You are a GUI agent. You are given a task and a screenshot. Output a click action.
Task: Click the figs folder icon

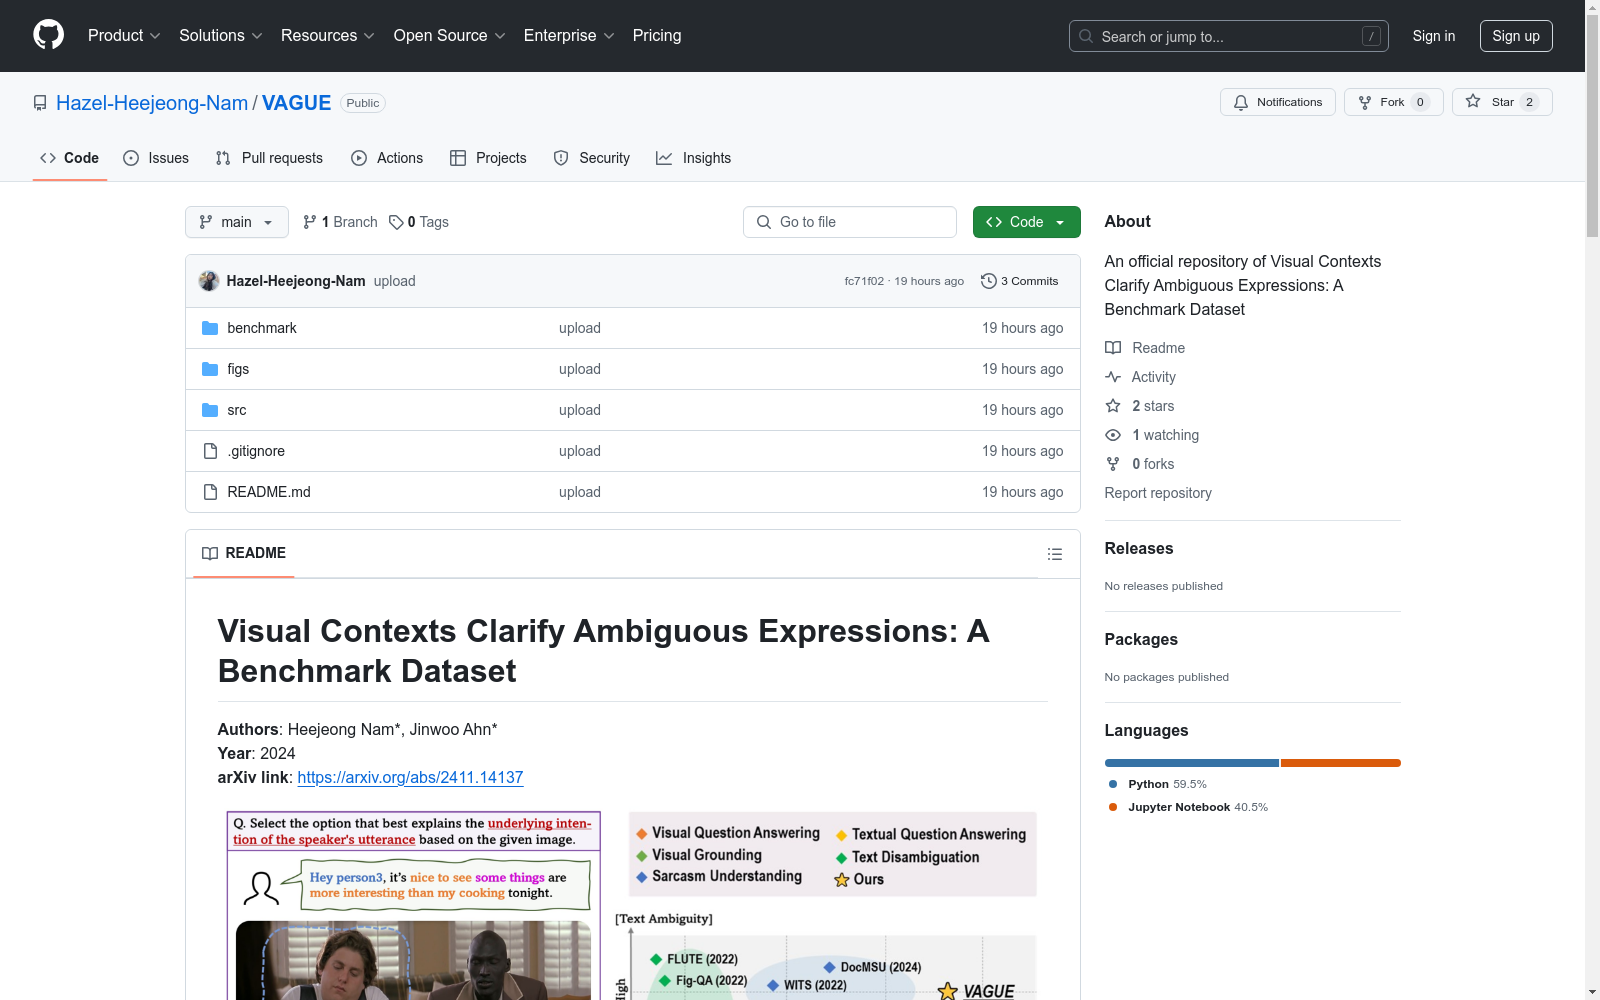(210, 369)
